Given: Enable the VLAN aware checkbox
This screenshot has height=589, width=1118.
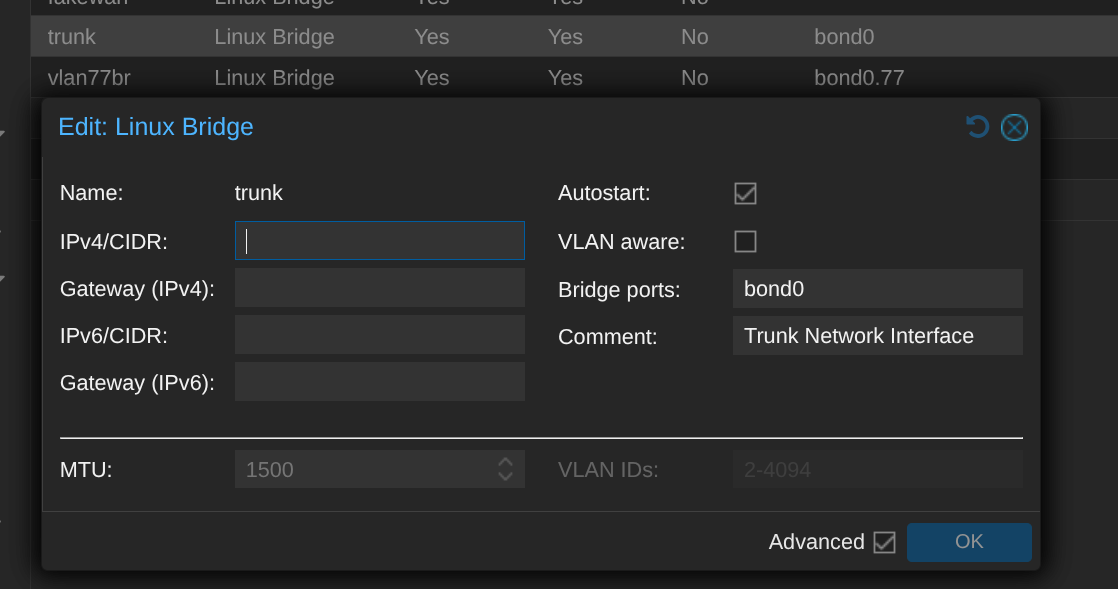Looking at the screenshot, I should click(745, 241).
